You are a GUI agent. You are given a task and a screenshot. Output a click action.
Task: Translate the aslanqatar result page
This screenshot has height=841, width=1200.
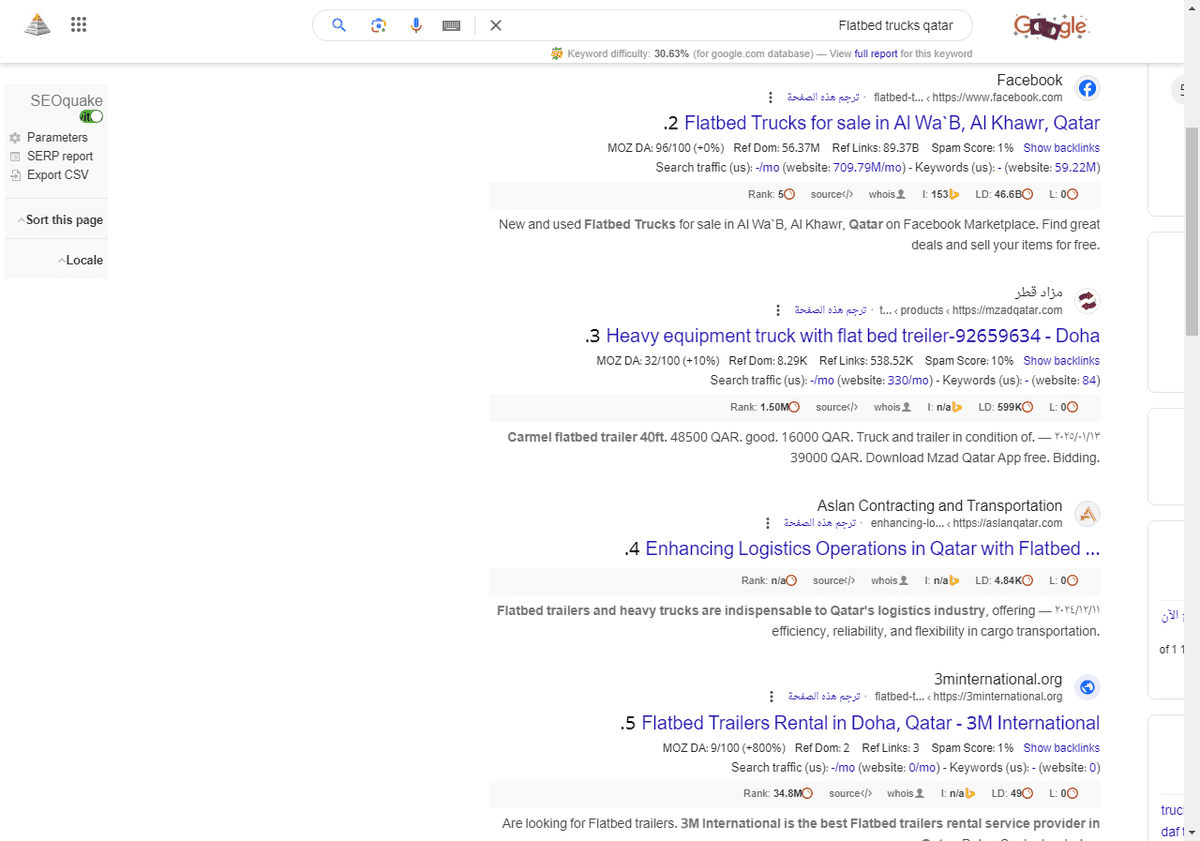point(820,523)
